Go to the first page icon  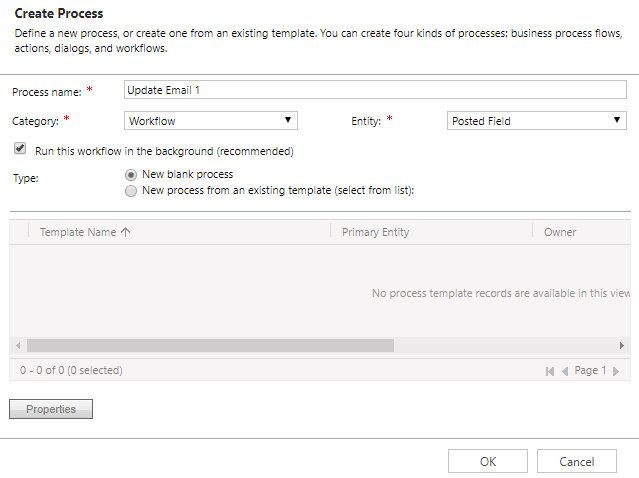point(550,371)
